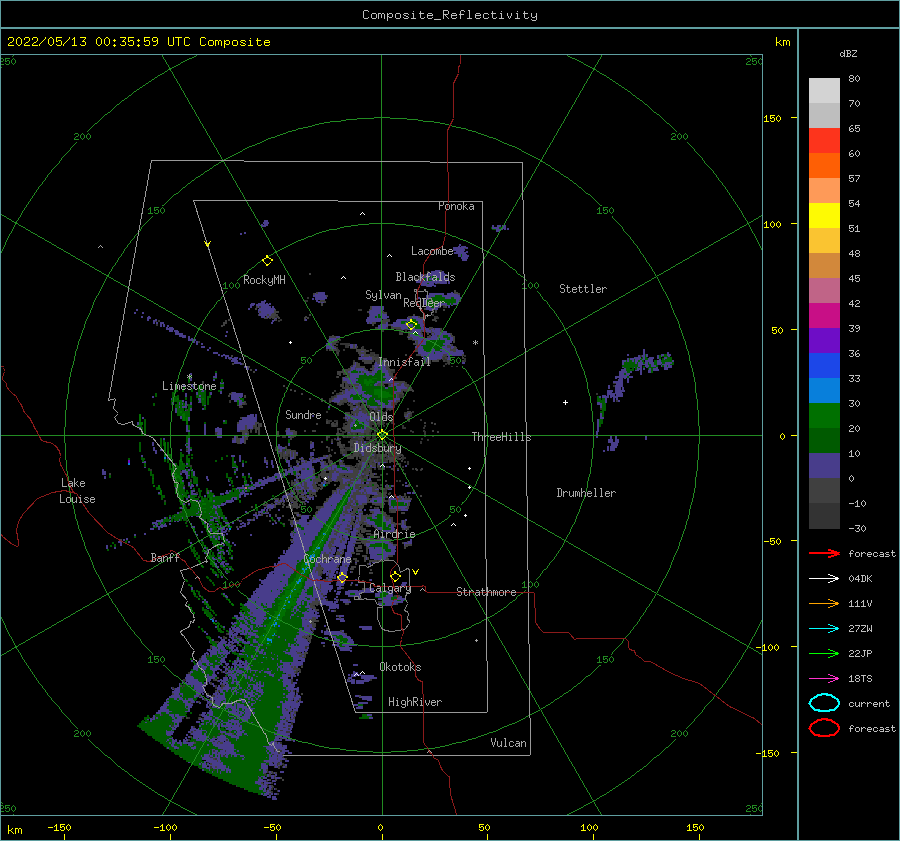The width and height of the screenshot is (900, 841).
Task: Click the HighRiver city label
Action: click(x=415, y=702)
